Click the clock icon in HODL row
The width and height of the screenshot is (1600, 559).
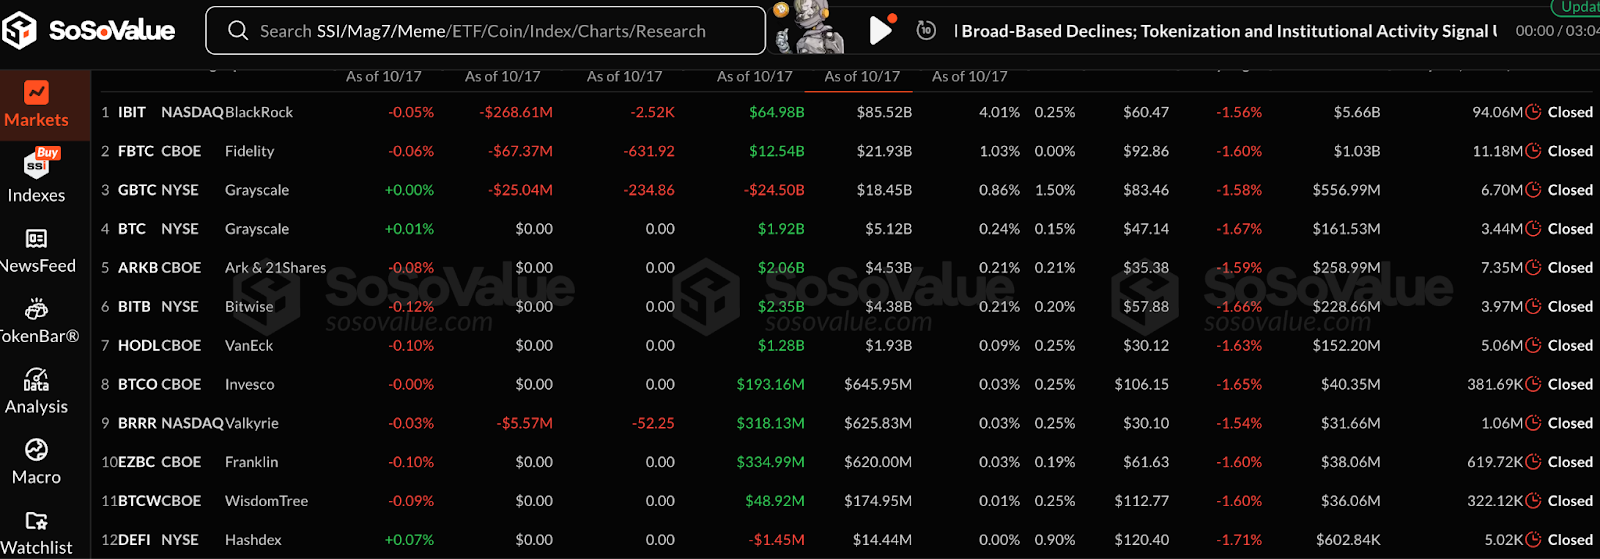tap(1533, 345)
